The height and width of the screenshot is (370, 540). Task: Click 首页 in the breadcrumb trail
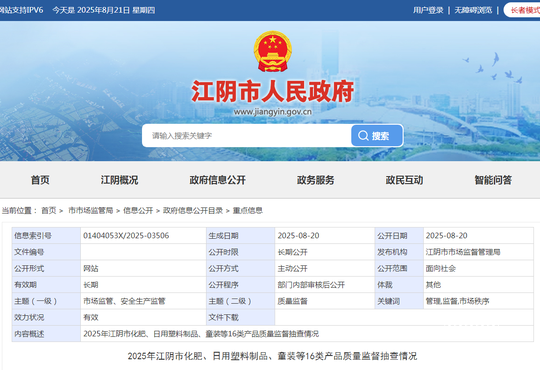[x=49, y=210]
